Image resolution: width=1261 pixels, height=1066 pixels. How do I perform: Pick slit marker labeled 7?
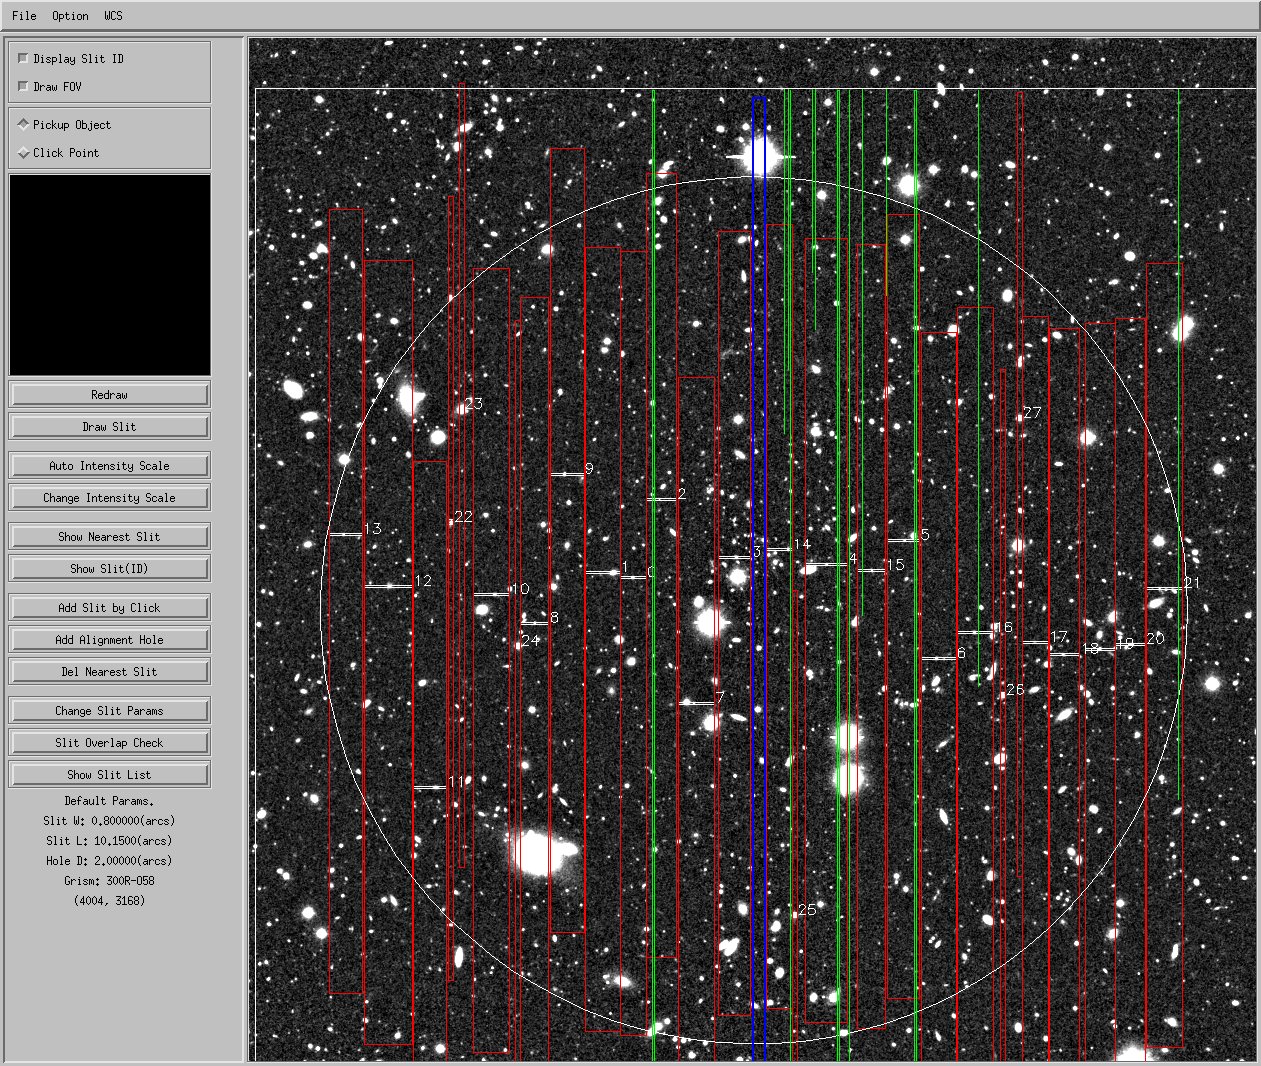pos(696,703)
